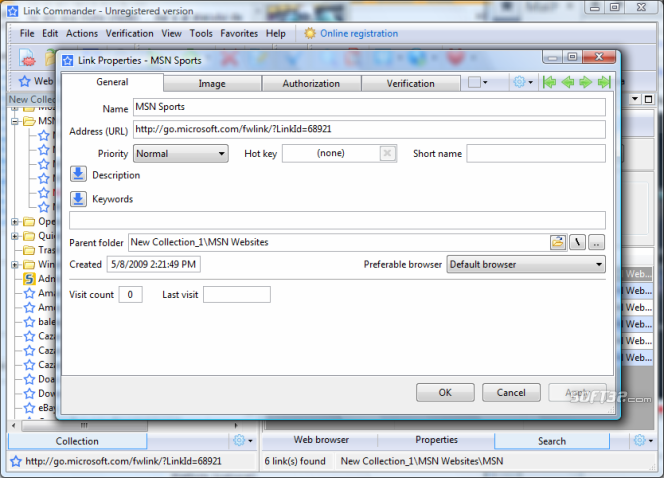Switch to the Search tab
The width and height of the screenshot is (664, 478).
pyautogui.click(x=552, y=441)
